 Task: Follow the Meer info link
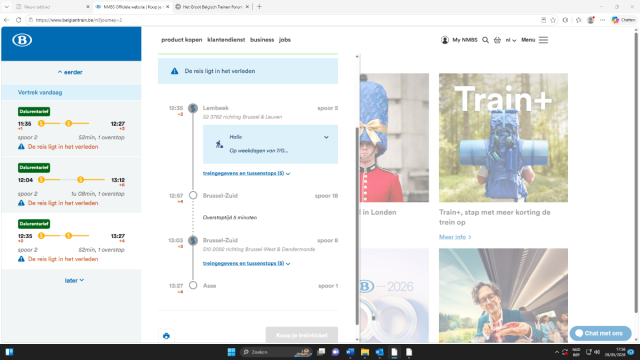coord(455,237)
